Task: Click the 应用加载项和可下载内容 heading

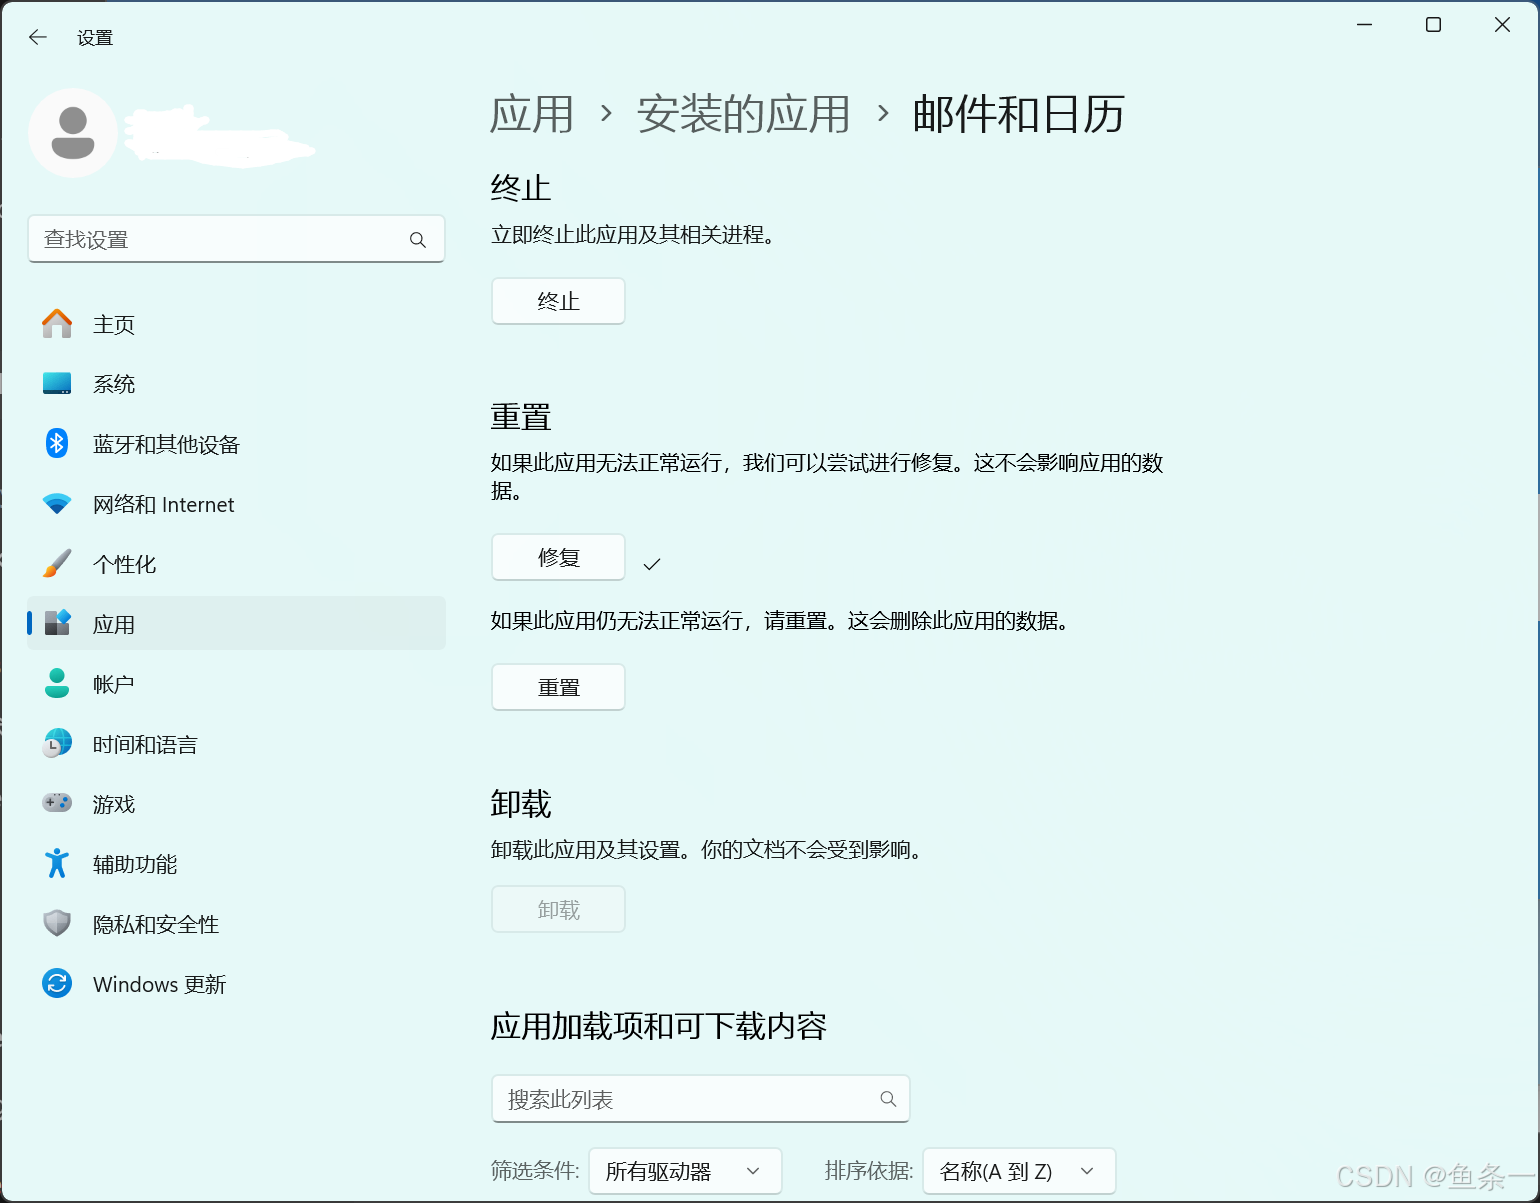Action: point(659,1026)
